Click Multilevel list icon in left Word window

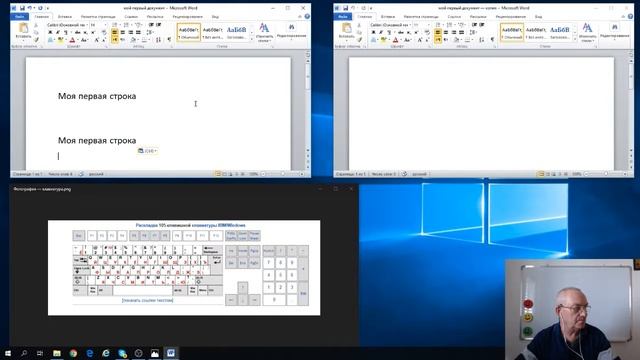tap(139, 25)
